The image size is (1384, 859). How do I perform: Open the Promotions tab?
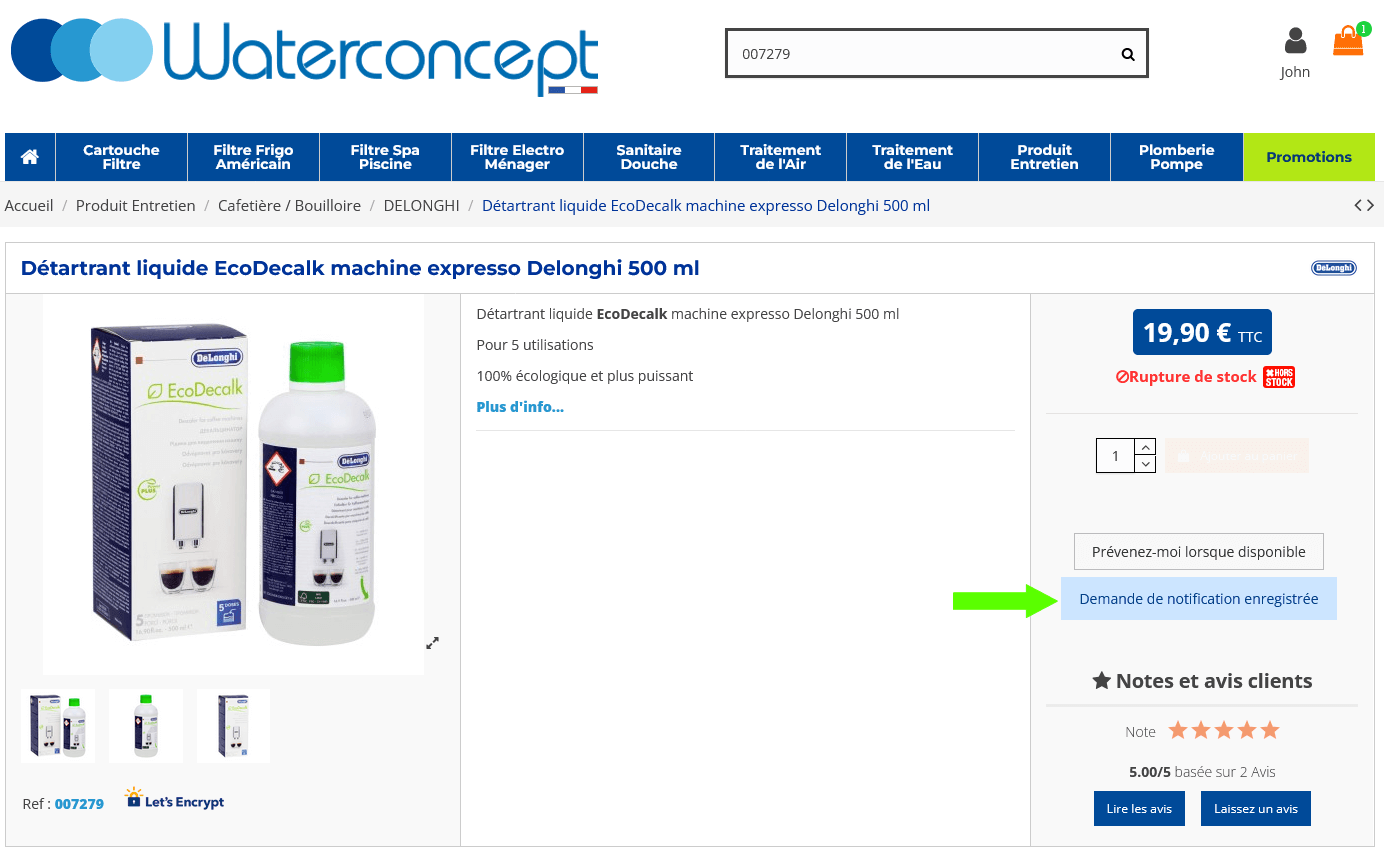point(1308,157)
